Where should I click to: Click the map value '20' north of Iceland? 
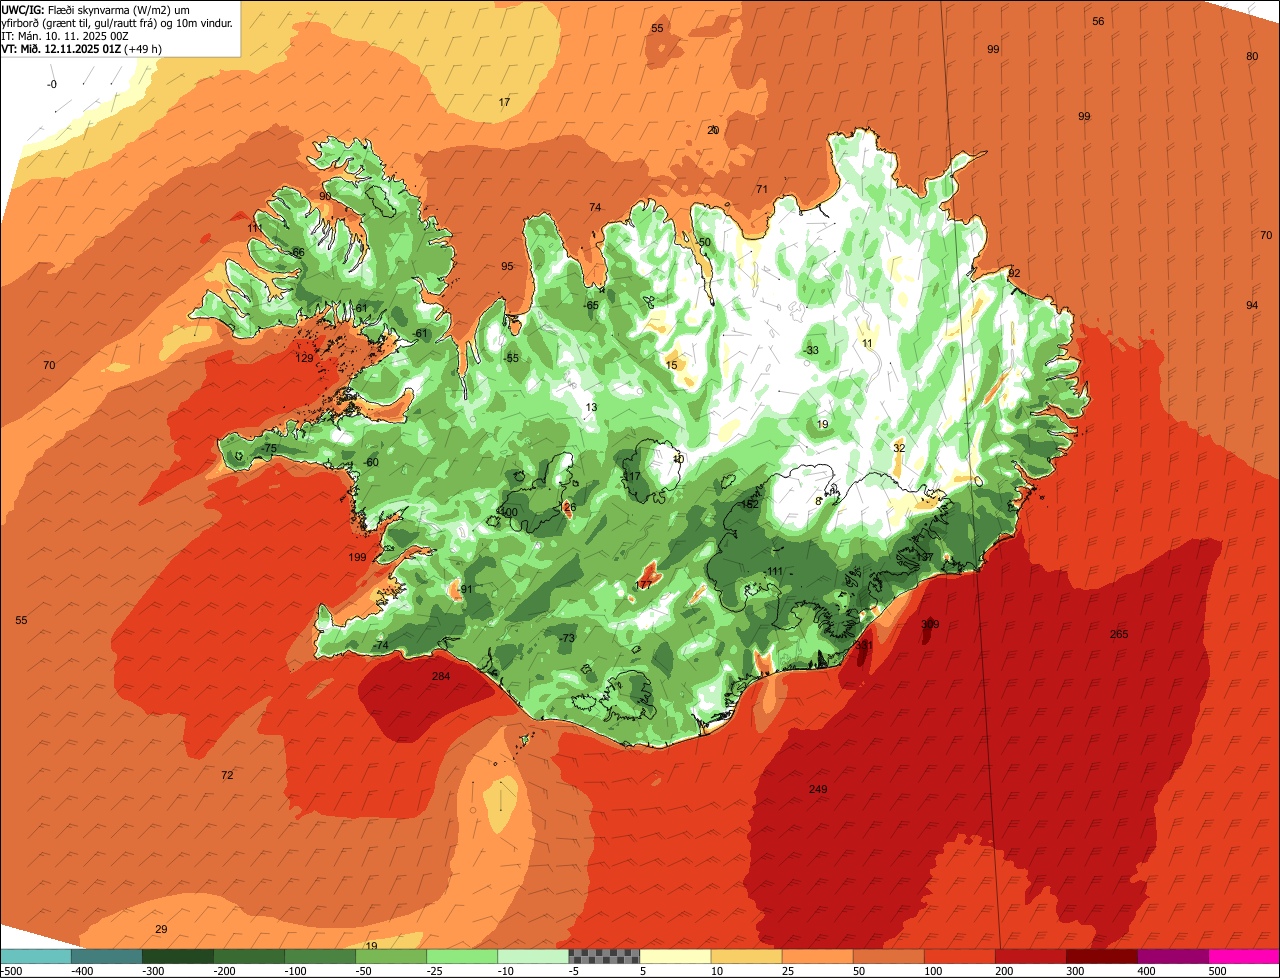click(713, 130)
